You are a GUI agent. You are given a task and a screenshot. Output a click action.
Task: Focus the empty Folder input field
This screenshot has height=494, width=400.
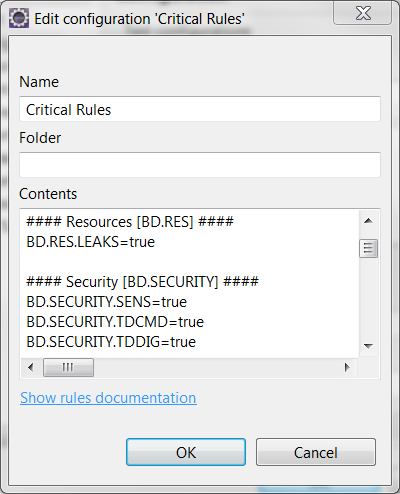click(200, 165)
